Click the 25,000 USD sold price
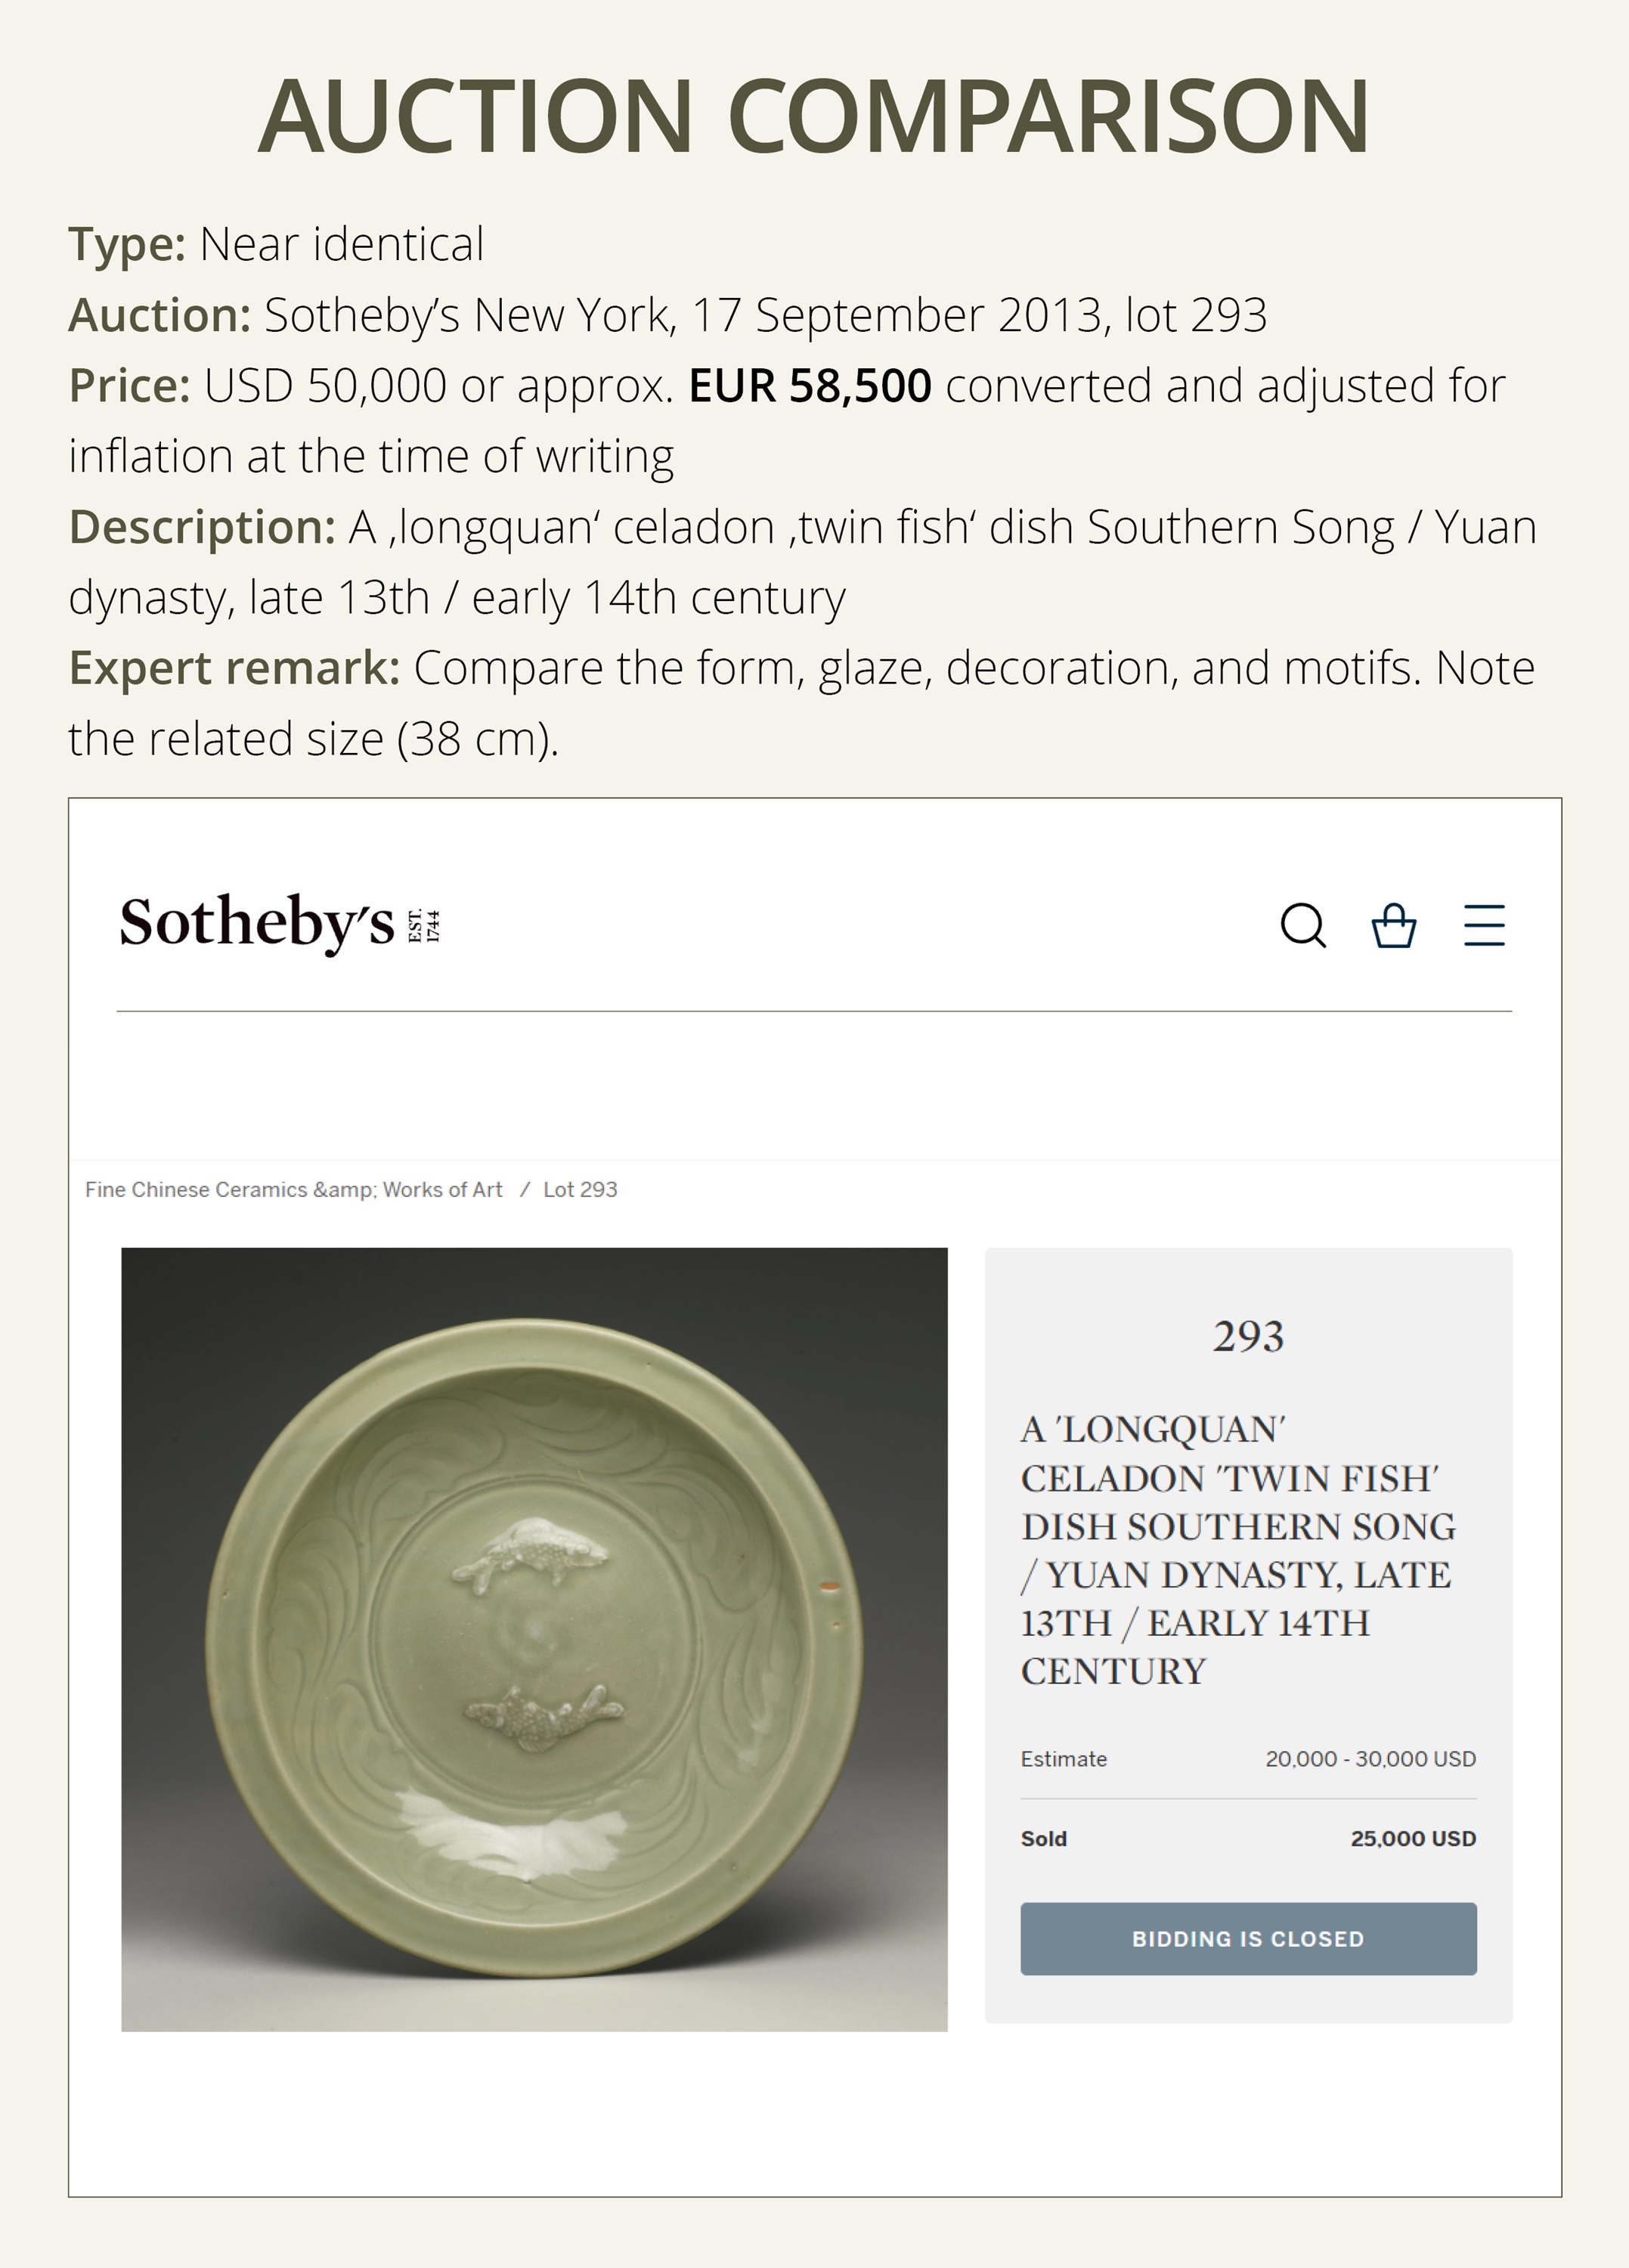The height and width of the screenshot is (2268, 1629). pyautogui.click(x=1413, y=1838)
